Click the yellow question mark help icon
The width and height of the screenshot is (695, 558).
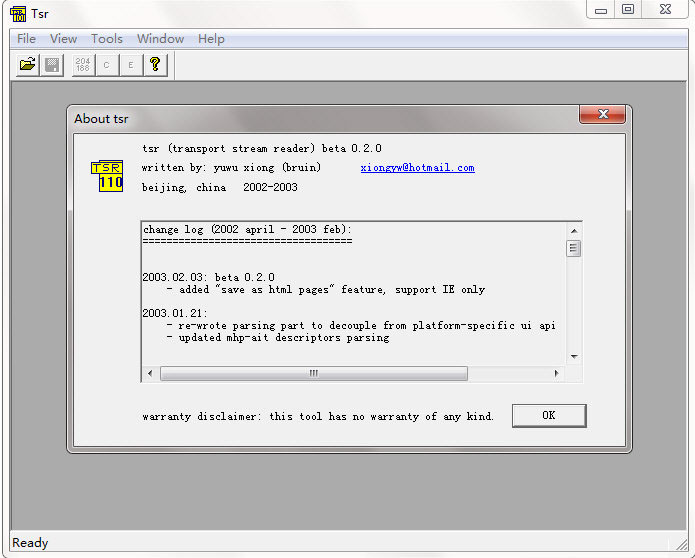point(155,65)
